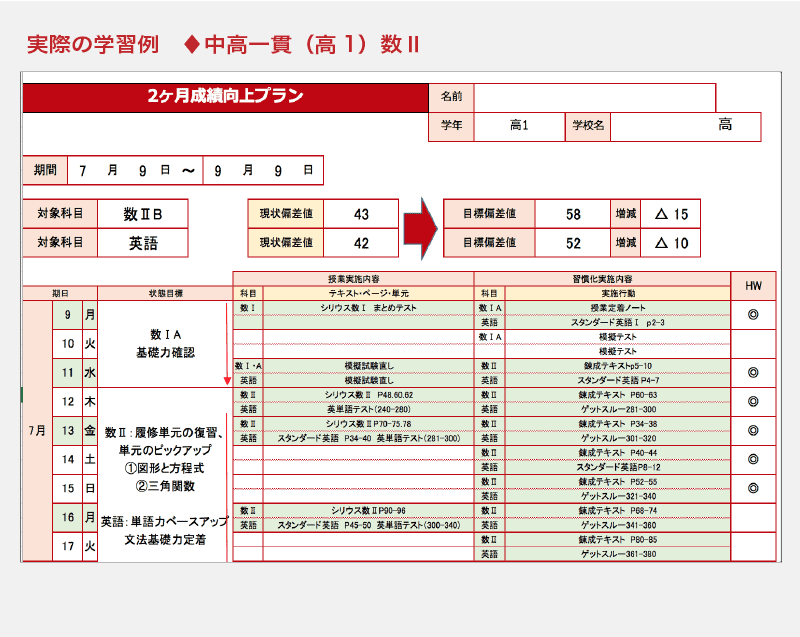800x637 pixels.
Task: Select current deviation value 42
Action: (361, 243)
